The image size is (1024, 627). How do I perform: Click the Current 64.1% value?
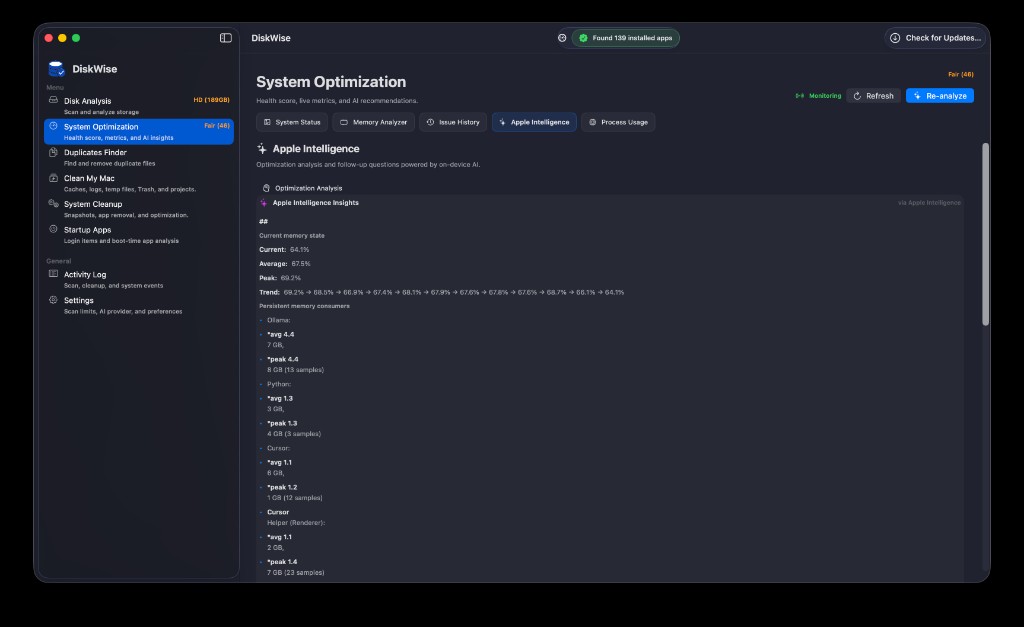[x=300, y=249]
